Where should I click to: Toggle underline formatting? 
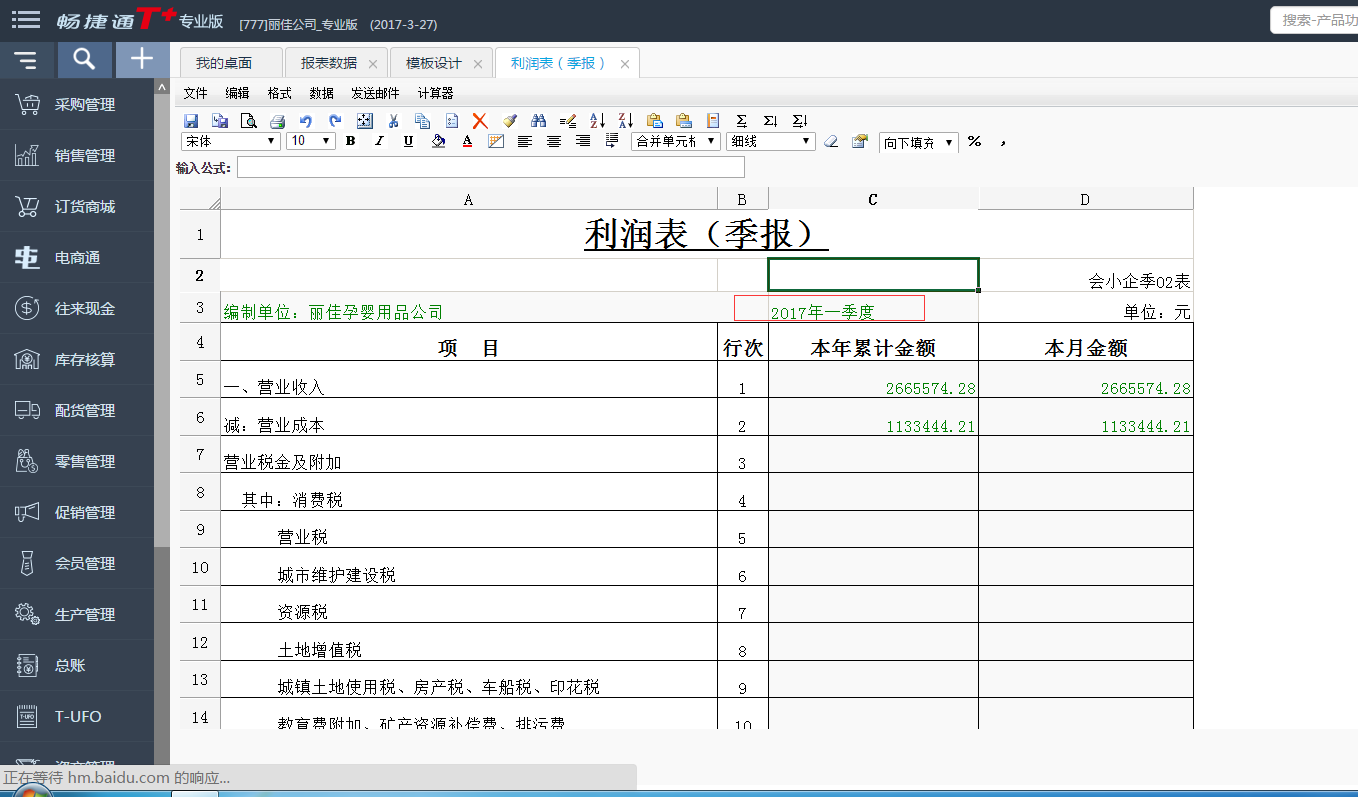[x=408, y=141]
